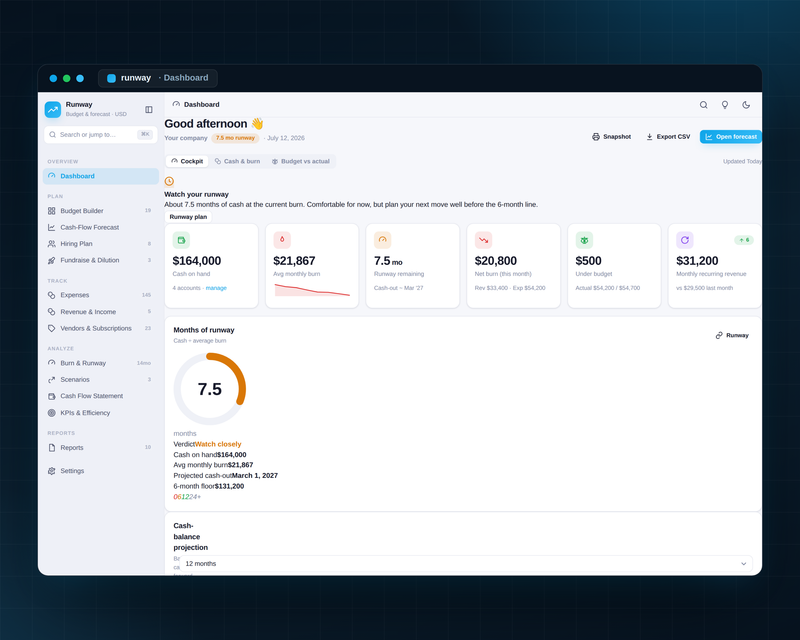Click the green wallet icon on the Cash on hand card
Screen dimensions: 800x640
click(181, 240)
